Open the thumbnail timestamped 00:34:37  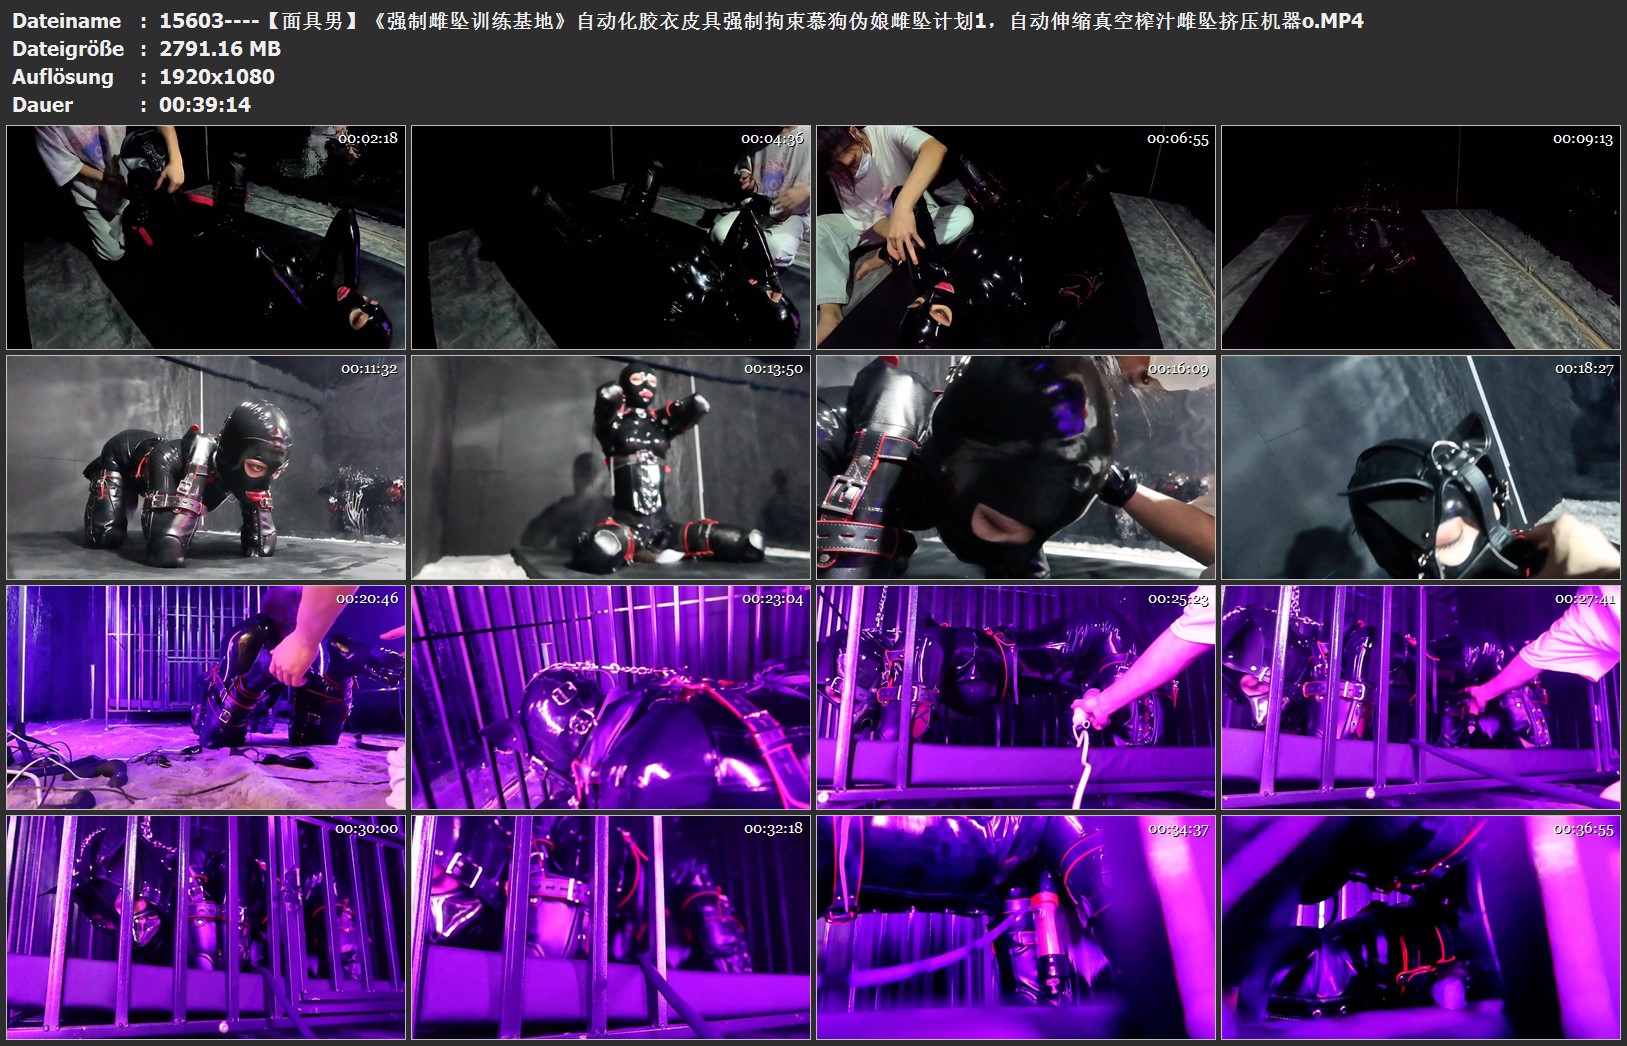pos(1016,927)
